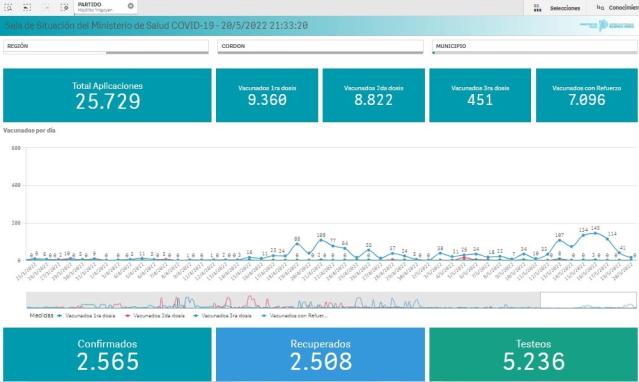Step forward one selection with the forward icon
639x382 pixels.
click(x=46, y=7)
